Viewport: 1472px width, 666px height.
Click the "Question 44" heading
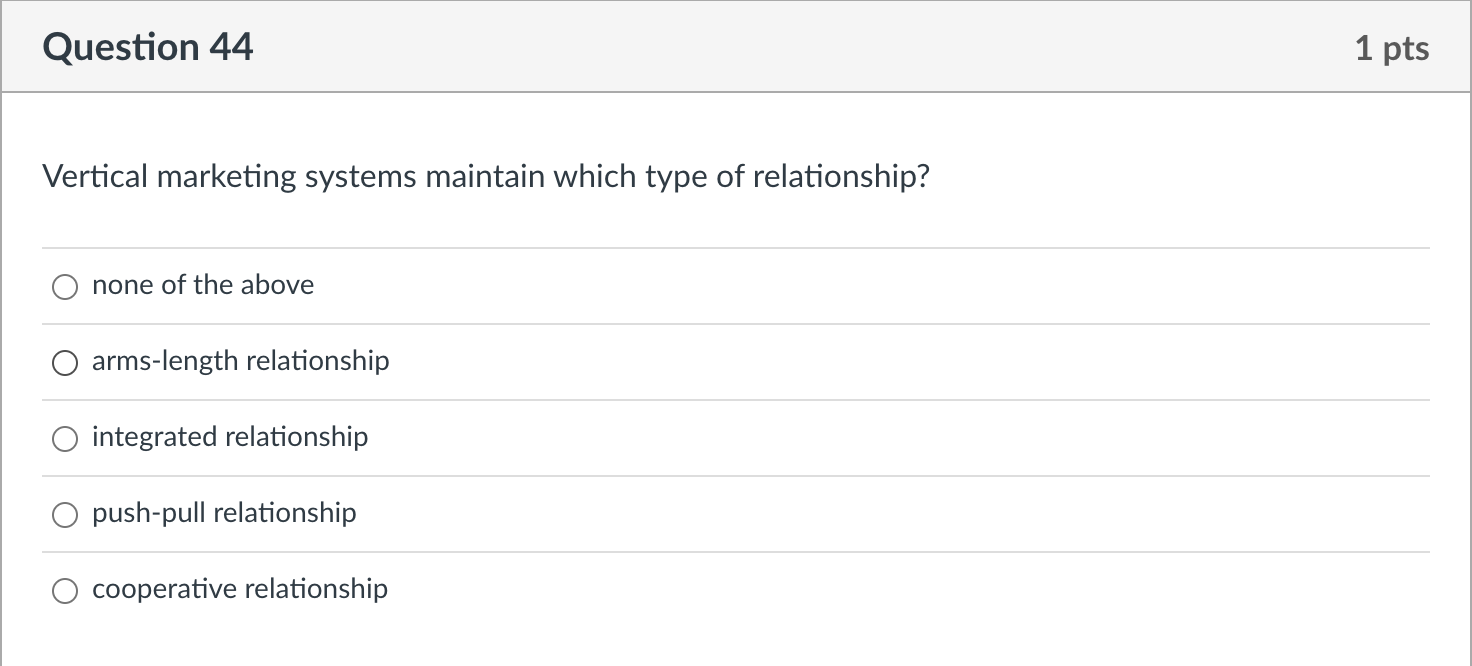(x=148, y=46)
